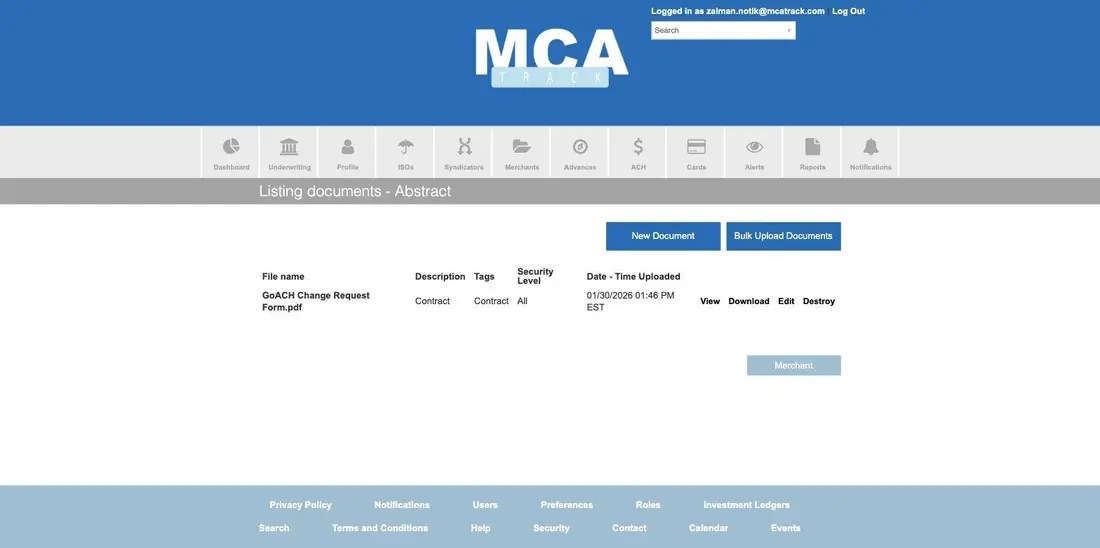The image size is (1100, 548).
Task: Click the Date - Time Uploaded header
Action: point(633,276)
